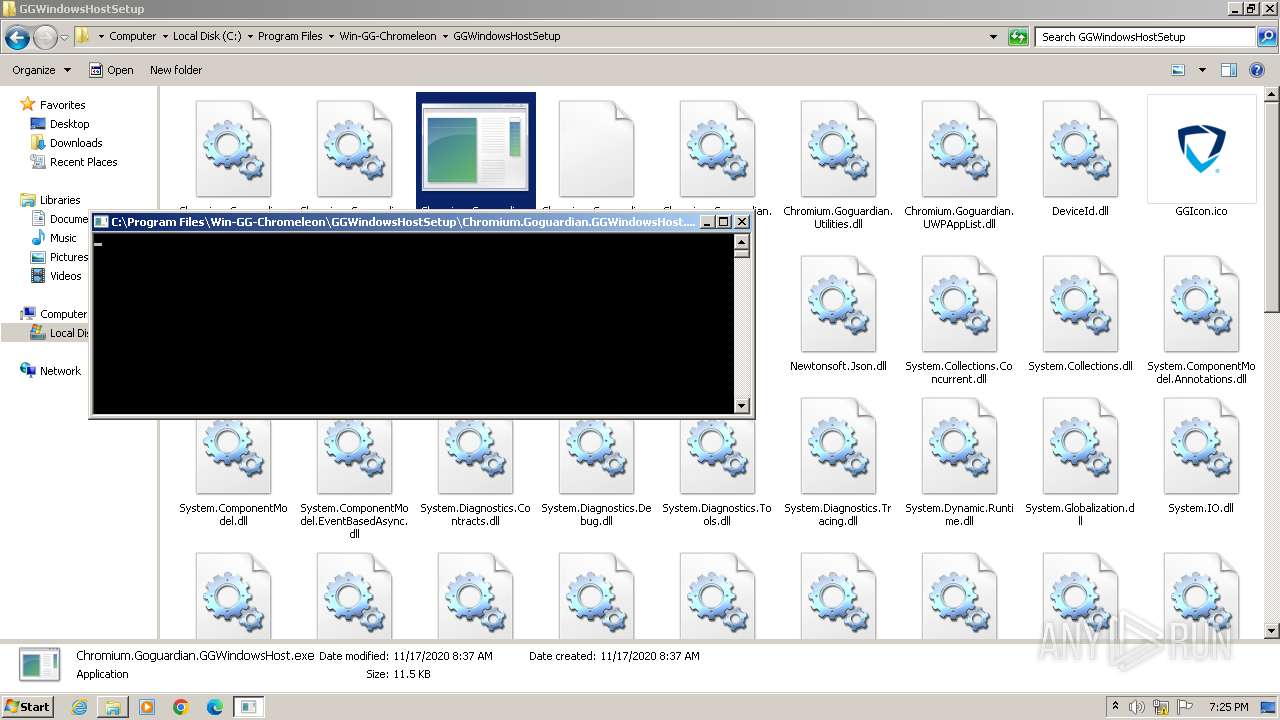The image size is (1280, 720).
Task: Select the Newtonsoft.Json.dll file
Action: [x=838, y=314]
